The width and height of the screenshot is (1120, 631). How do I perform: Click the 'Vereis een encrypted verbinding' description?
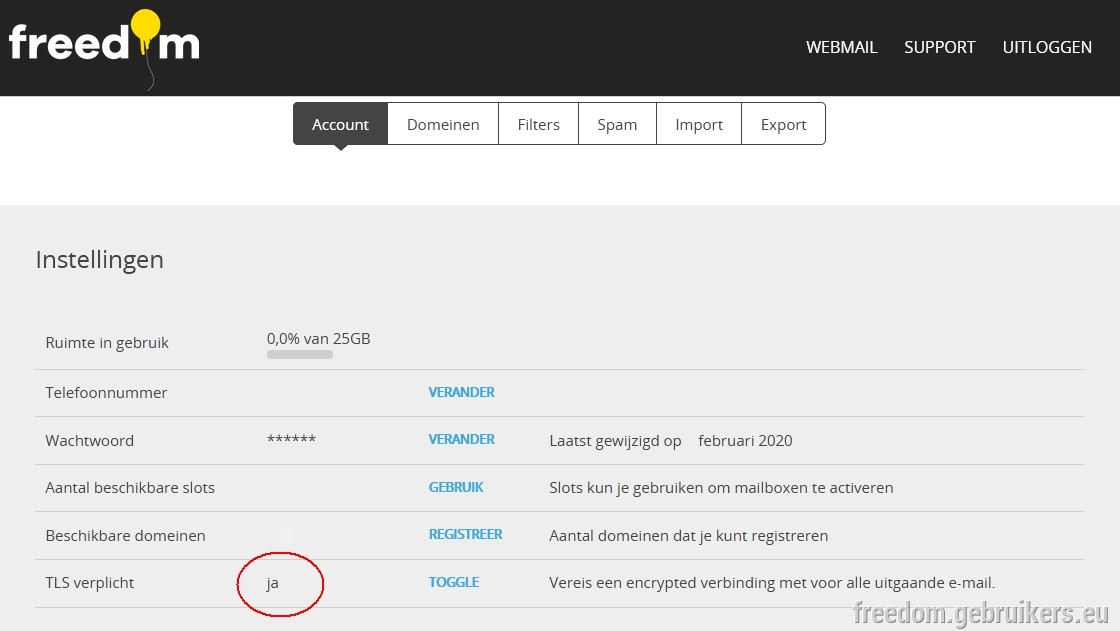(771, 582)
